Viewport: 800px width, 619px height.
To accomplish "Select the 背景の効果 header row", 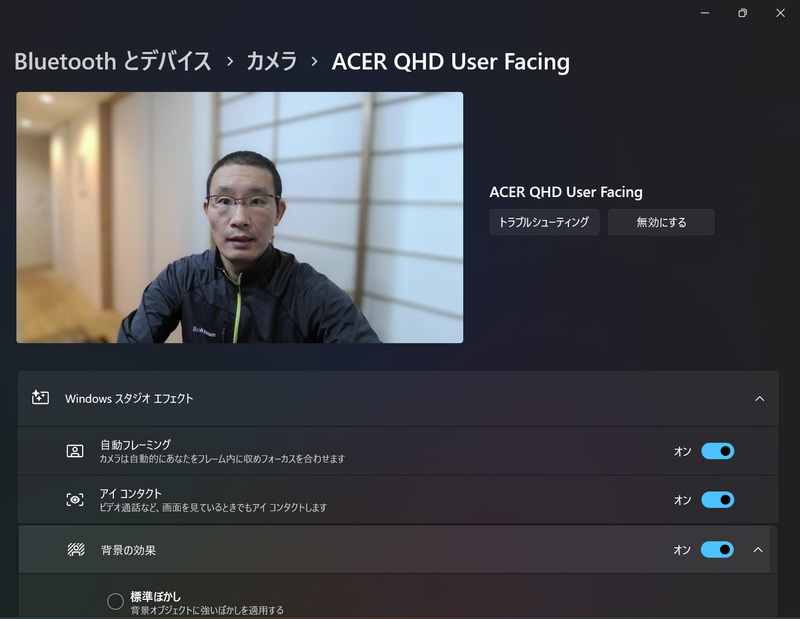I will click(400, 549).
